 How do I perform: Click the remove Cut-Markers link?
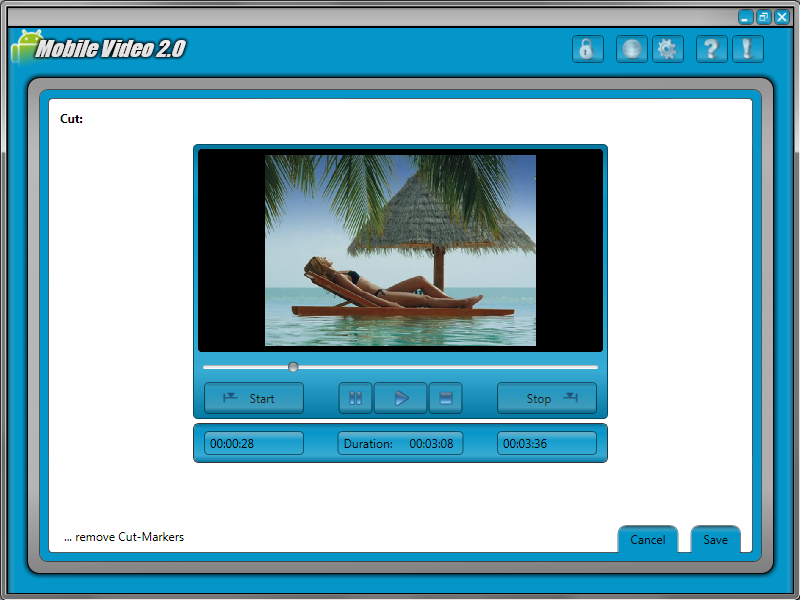click(x=124, y=537)
